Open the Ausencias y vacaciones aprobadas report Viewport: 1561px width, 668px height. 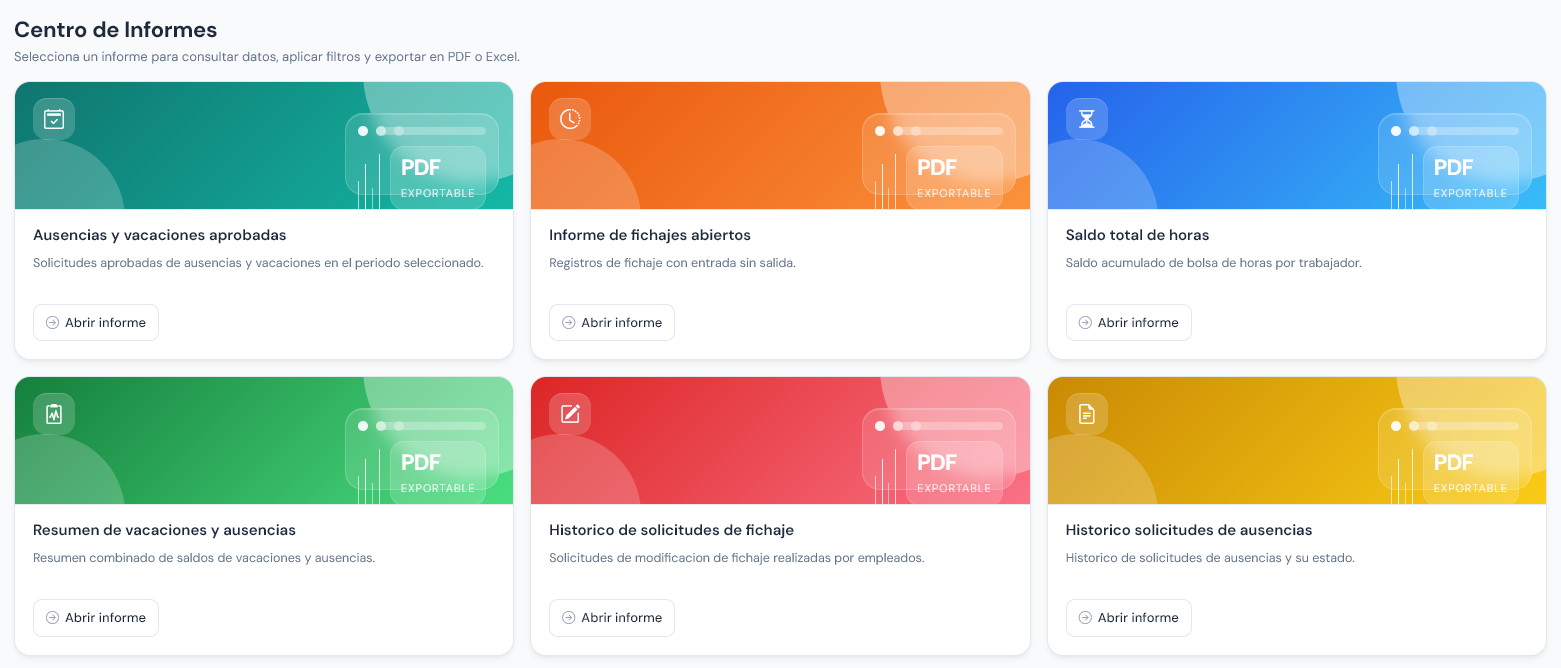coord(96,323)
